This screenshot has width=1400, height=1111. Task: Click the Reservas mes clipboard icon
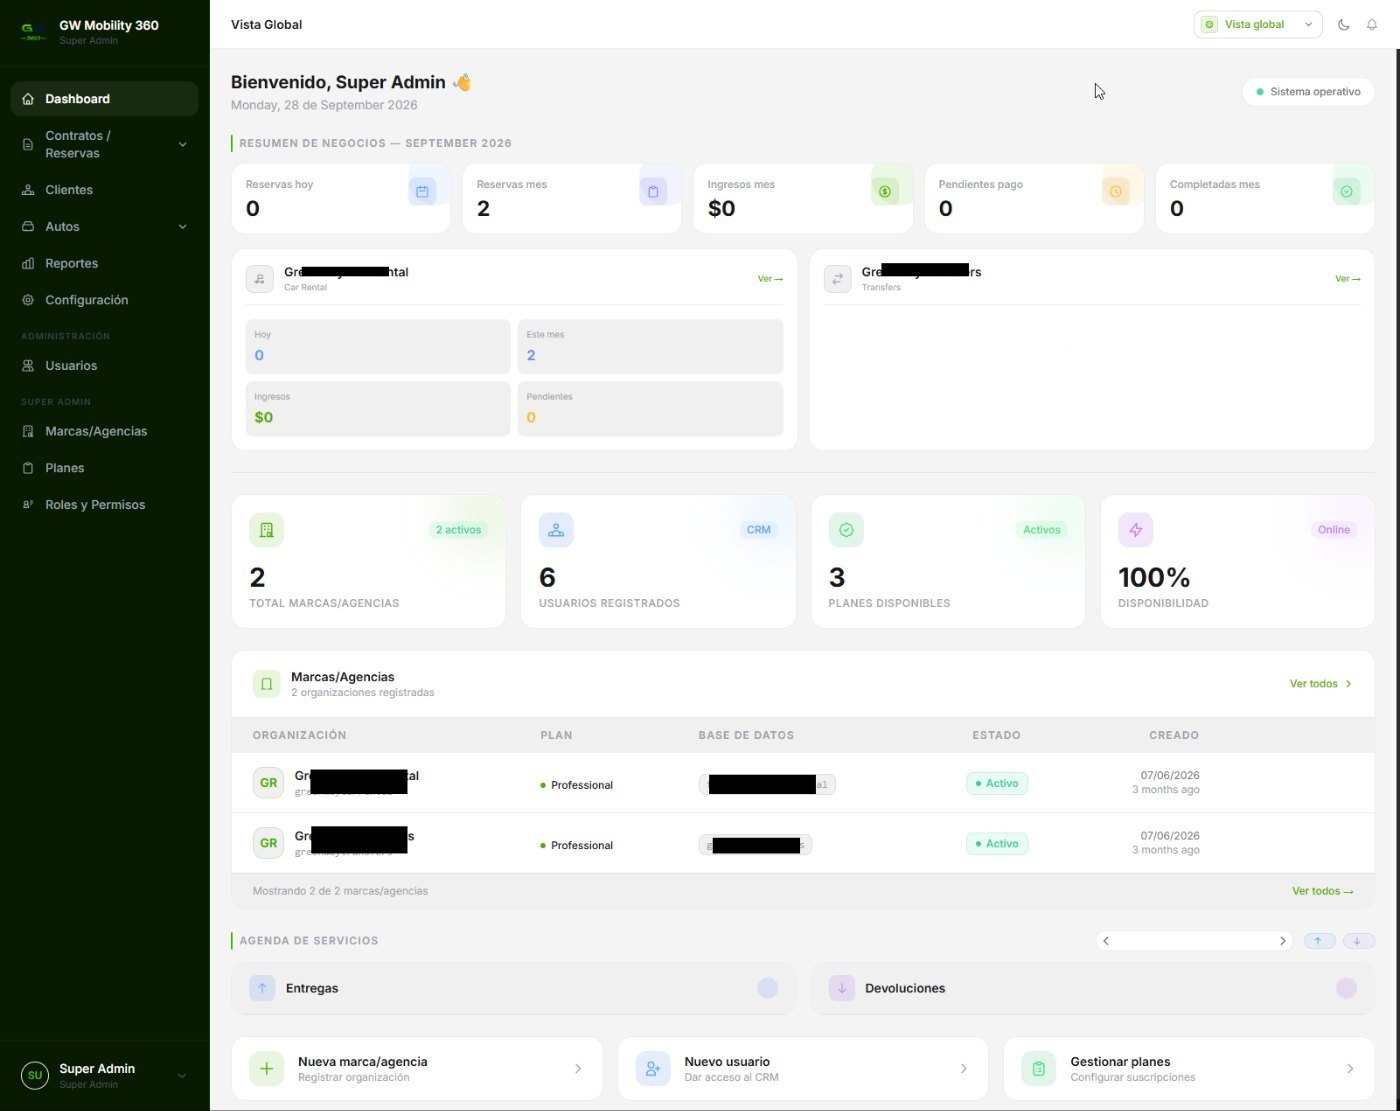tap(653, 191)
